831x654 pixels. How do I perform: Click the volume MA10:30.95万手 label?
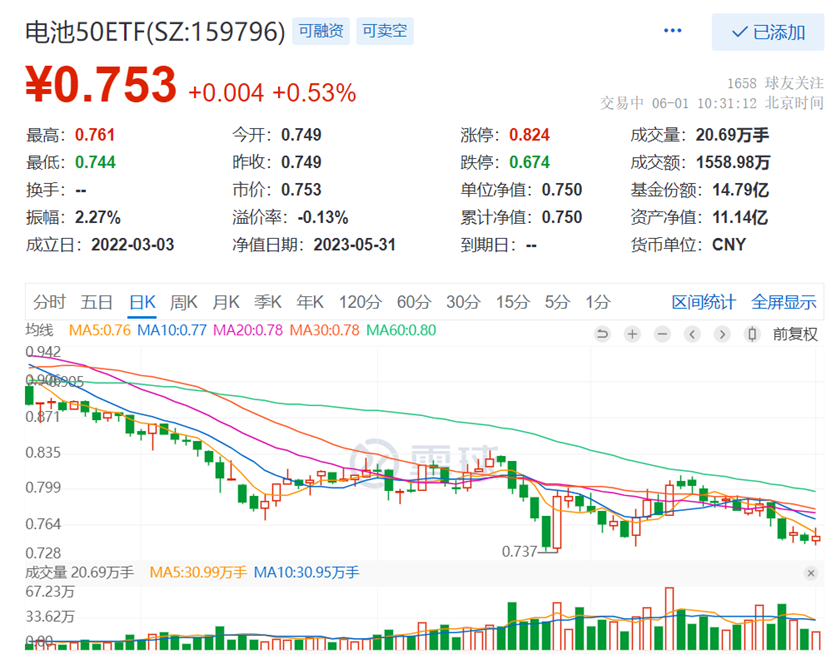pyautogui.click(x=306, y=572)
